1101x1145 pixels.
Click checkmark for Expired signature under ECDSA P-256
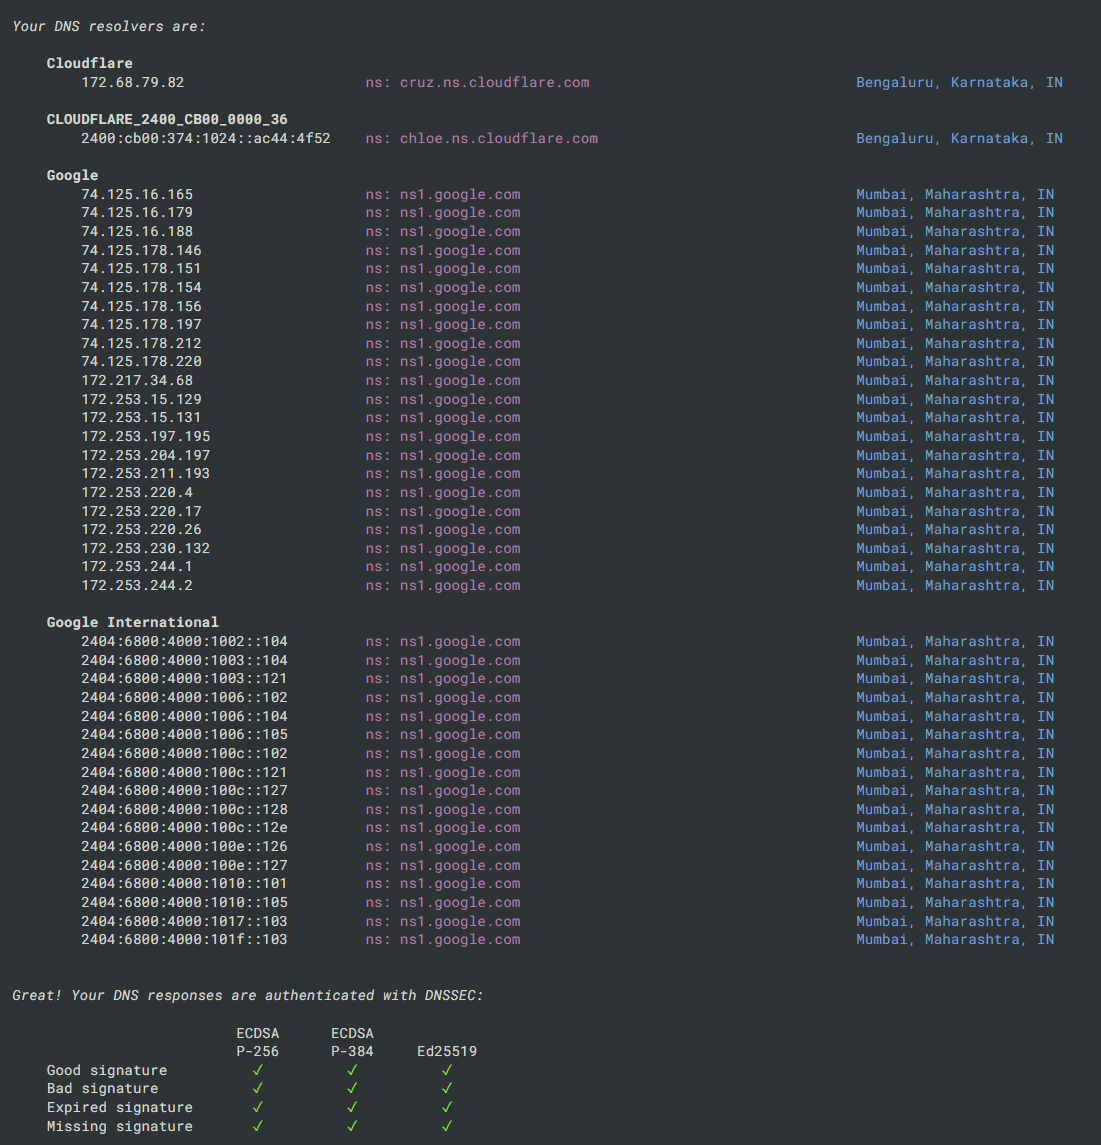(x=258, y=1107)
